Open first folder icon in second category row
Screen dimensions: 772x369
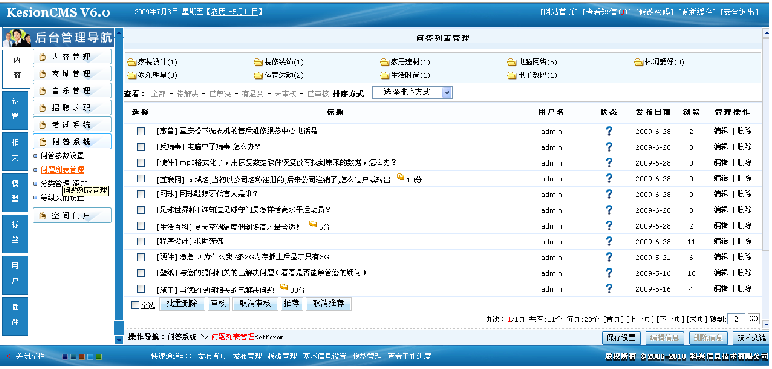coord(131,75)
